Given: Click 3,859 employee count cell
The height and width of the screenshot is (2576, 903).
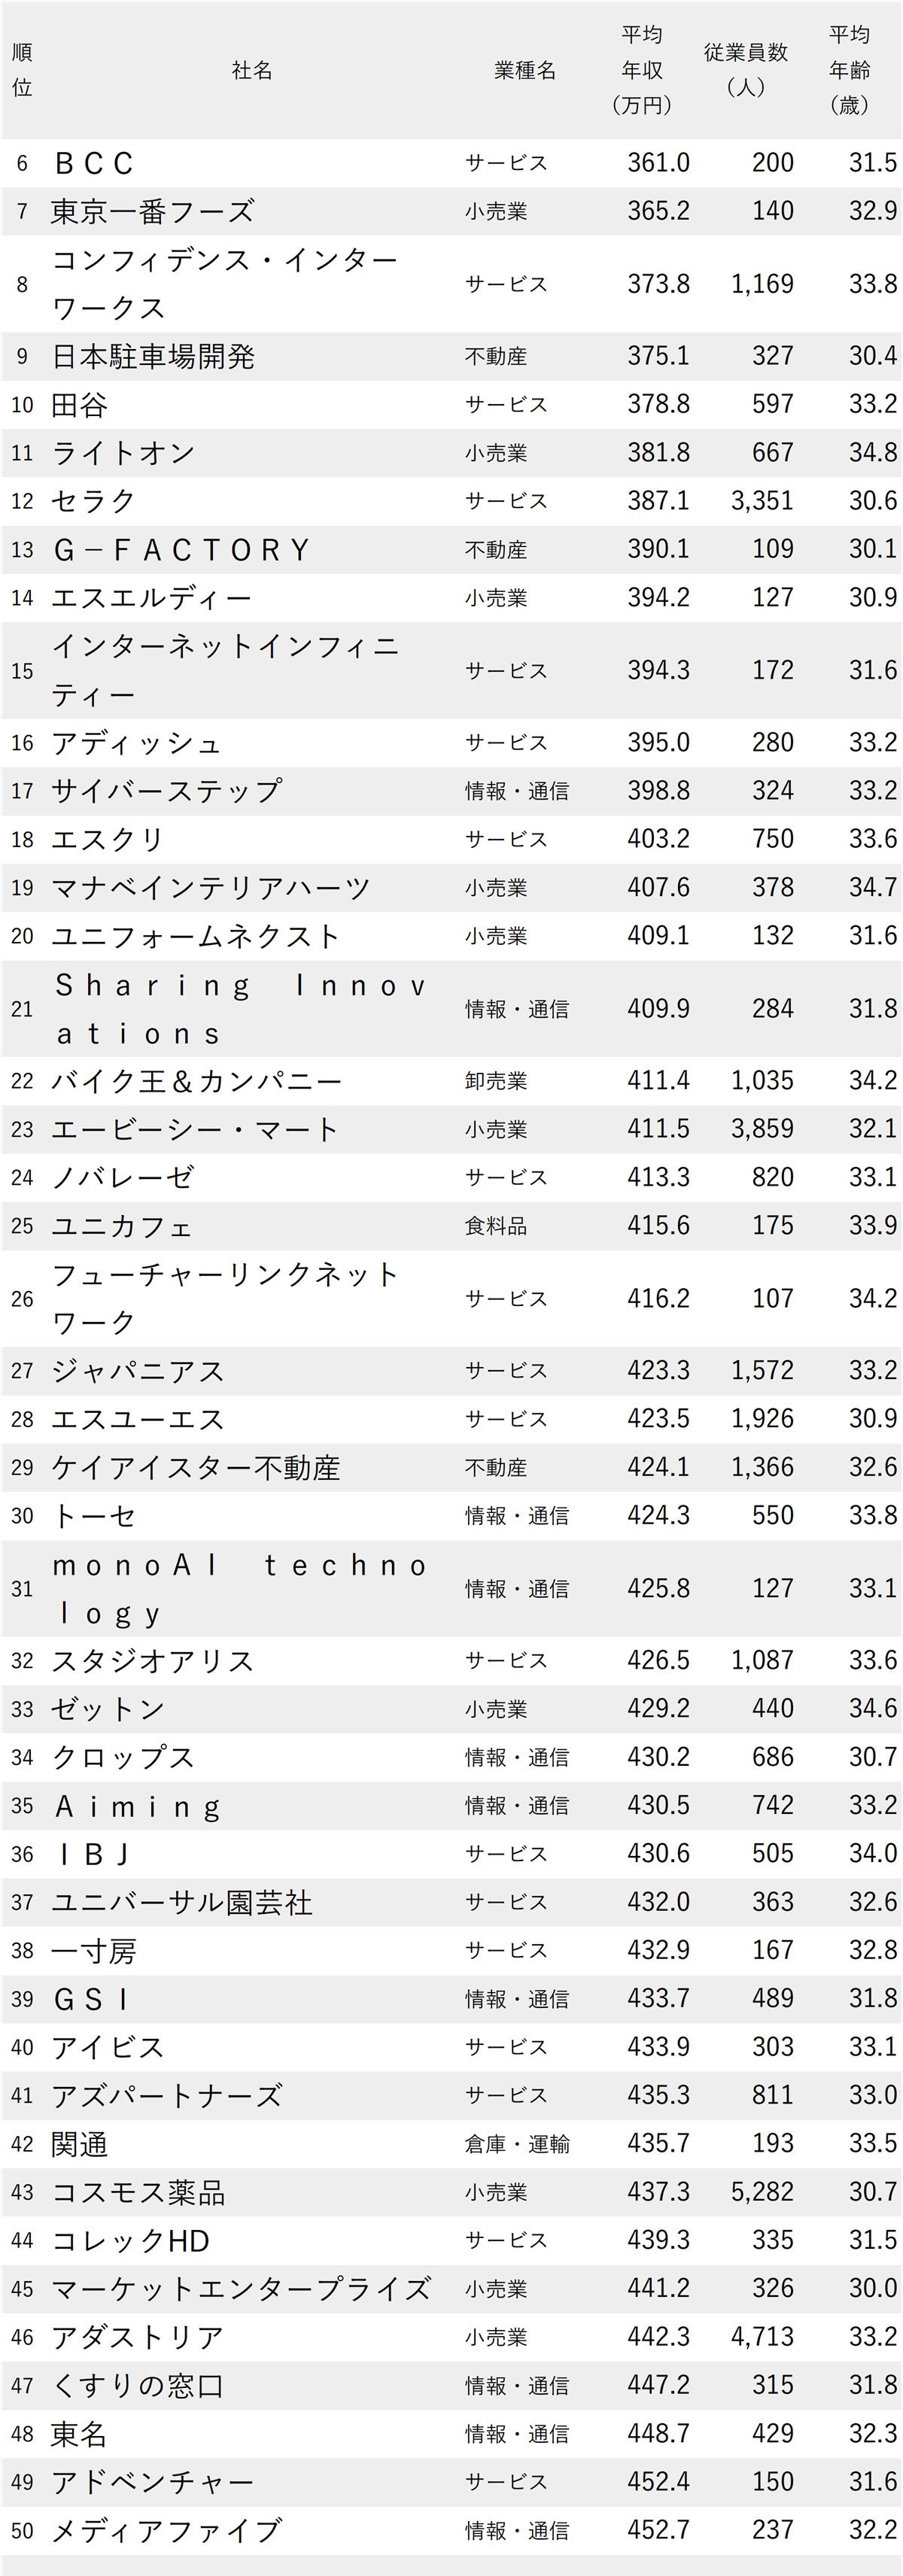Looking at the screenshot, I should point(762,1129).
